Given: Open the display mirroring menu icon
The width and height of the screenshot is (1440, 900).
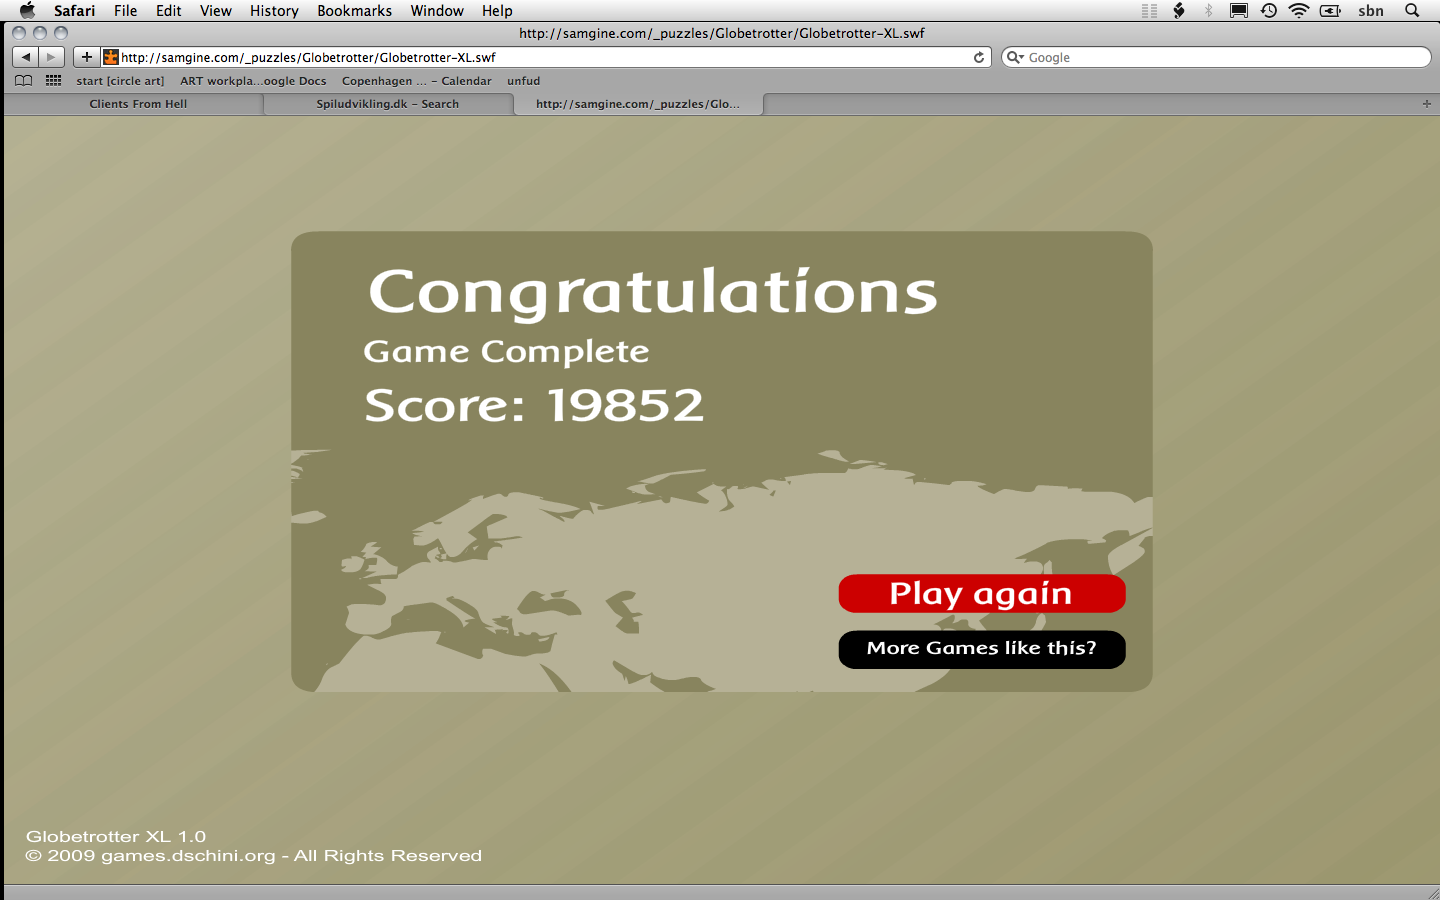Looking at the screenshot, I should (x=1239, y=11).
